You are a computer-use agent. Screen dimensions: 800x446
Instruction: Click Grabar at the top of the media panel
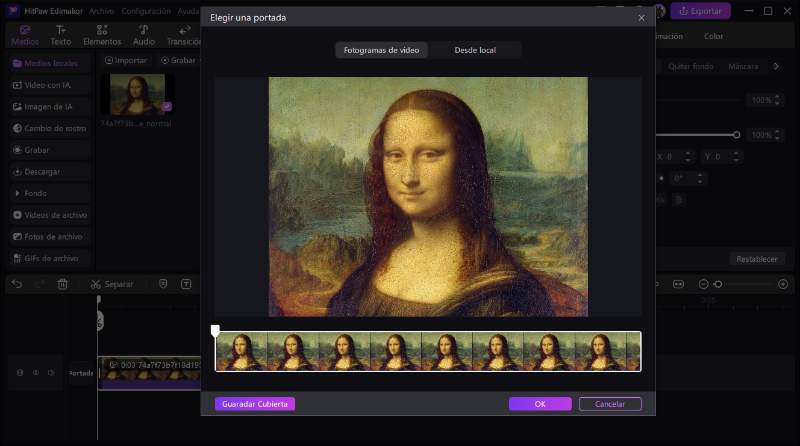(179, 60)
